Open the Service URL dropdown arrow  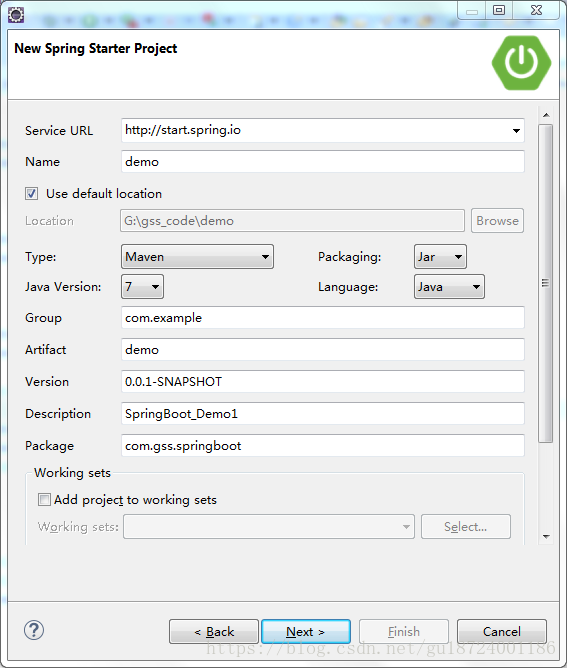tap(516, 130)
